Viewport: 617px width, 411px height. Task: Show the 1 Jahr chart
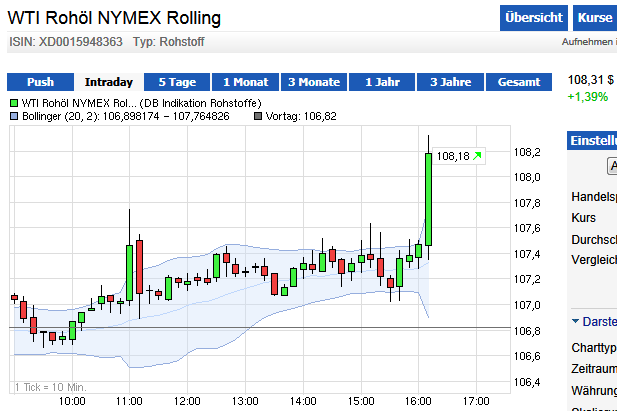point(382,82)
